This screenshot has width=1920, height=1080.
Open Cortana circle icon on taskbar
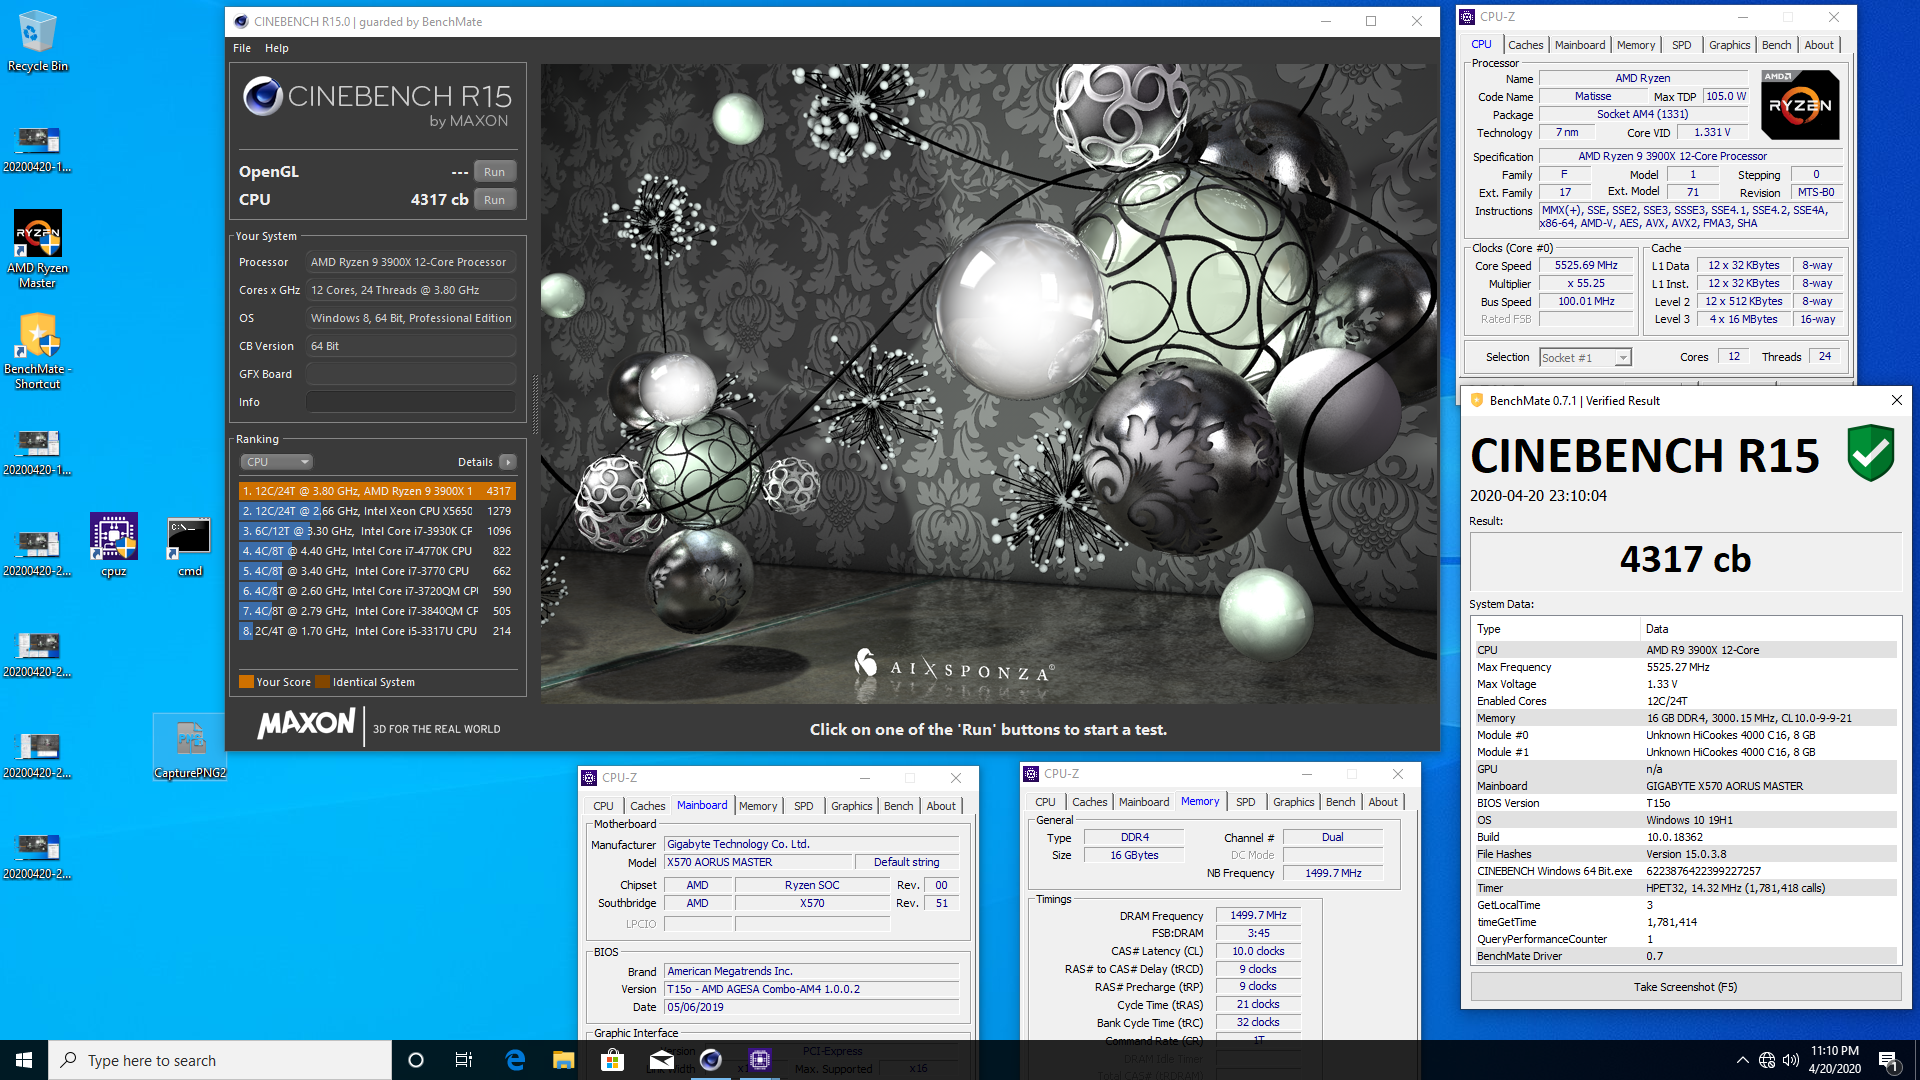[416, 1060]
